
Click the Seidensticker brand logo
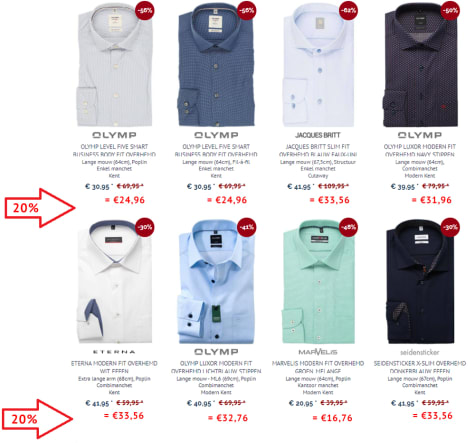tap(420, 352)
